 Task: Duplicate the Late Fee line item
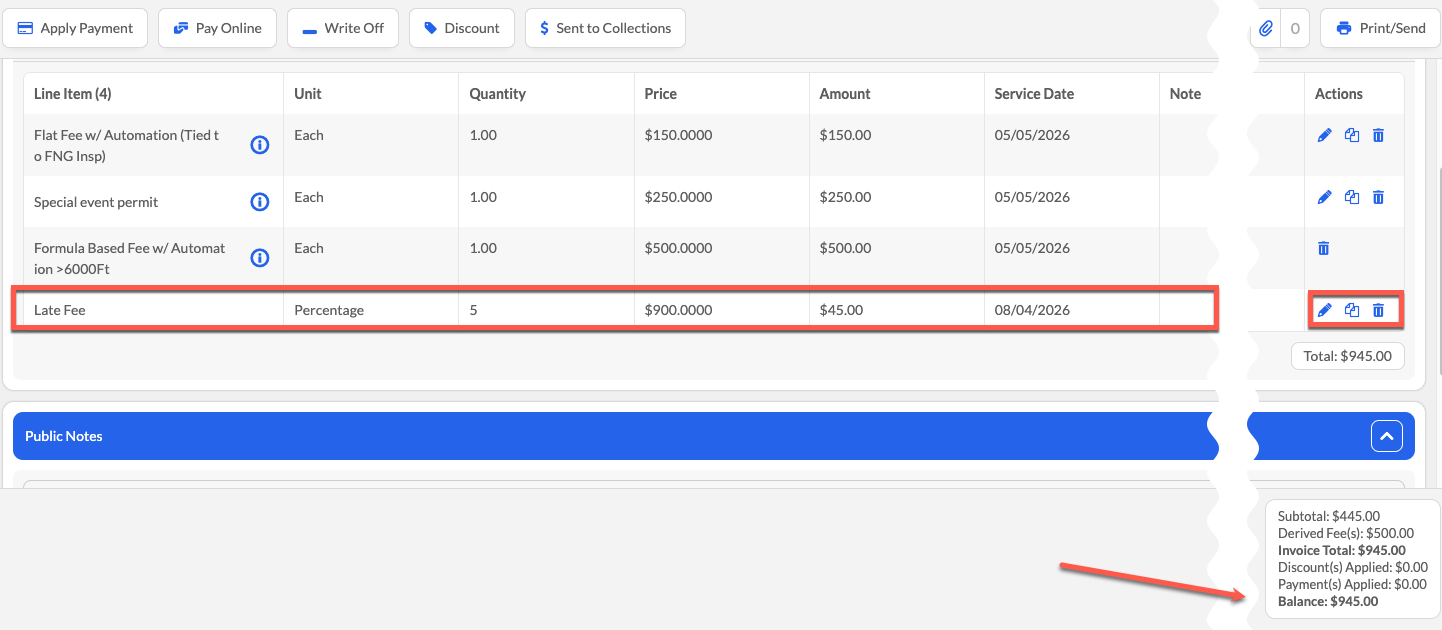tap(1352, 310)
